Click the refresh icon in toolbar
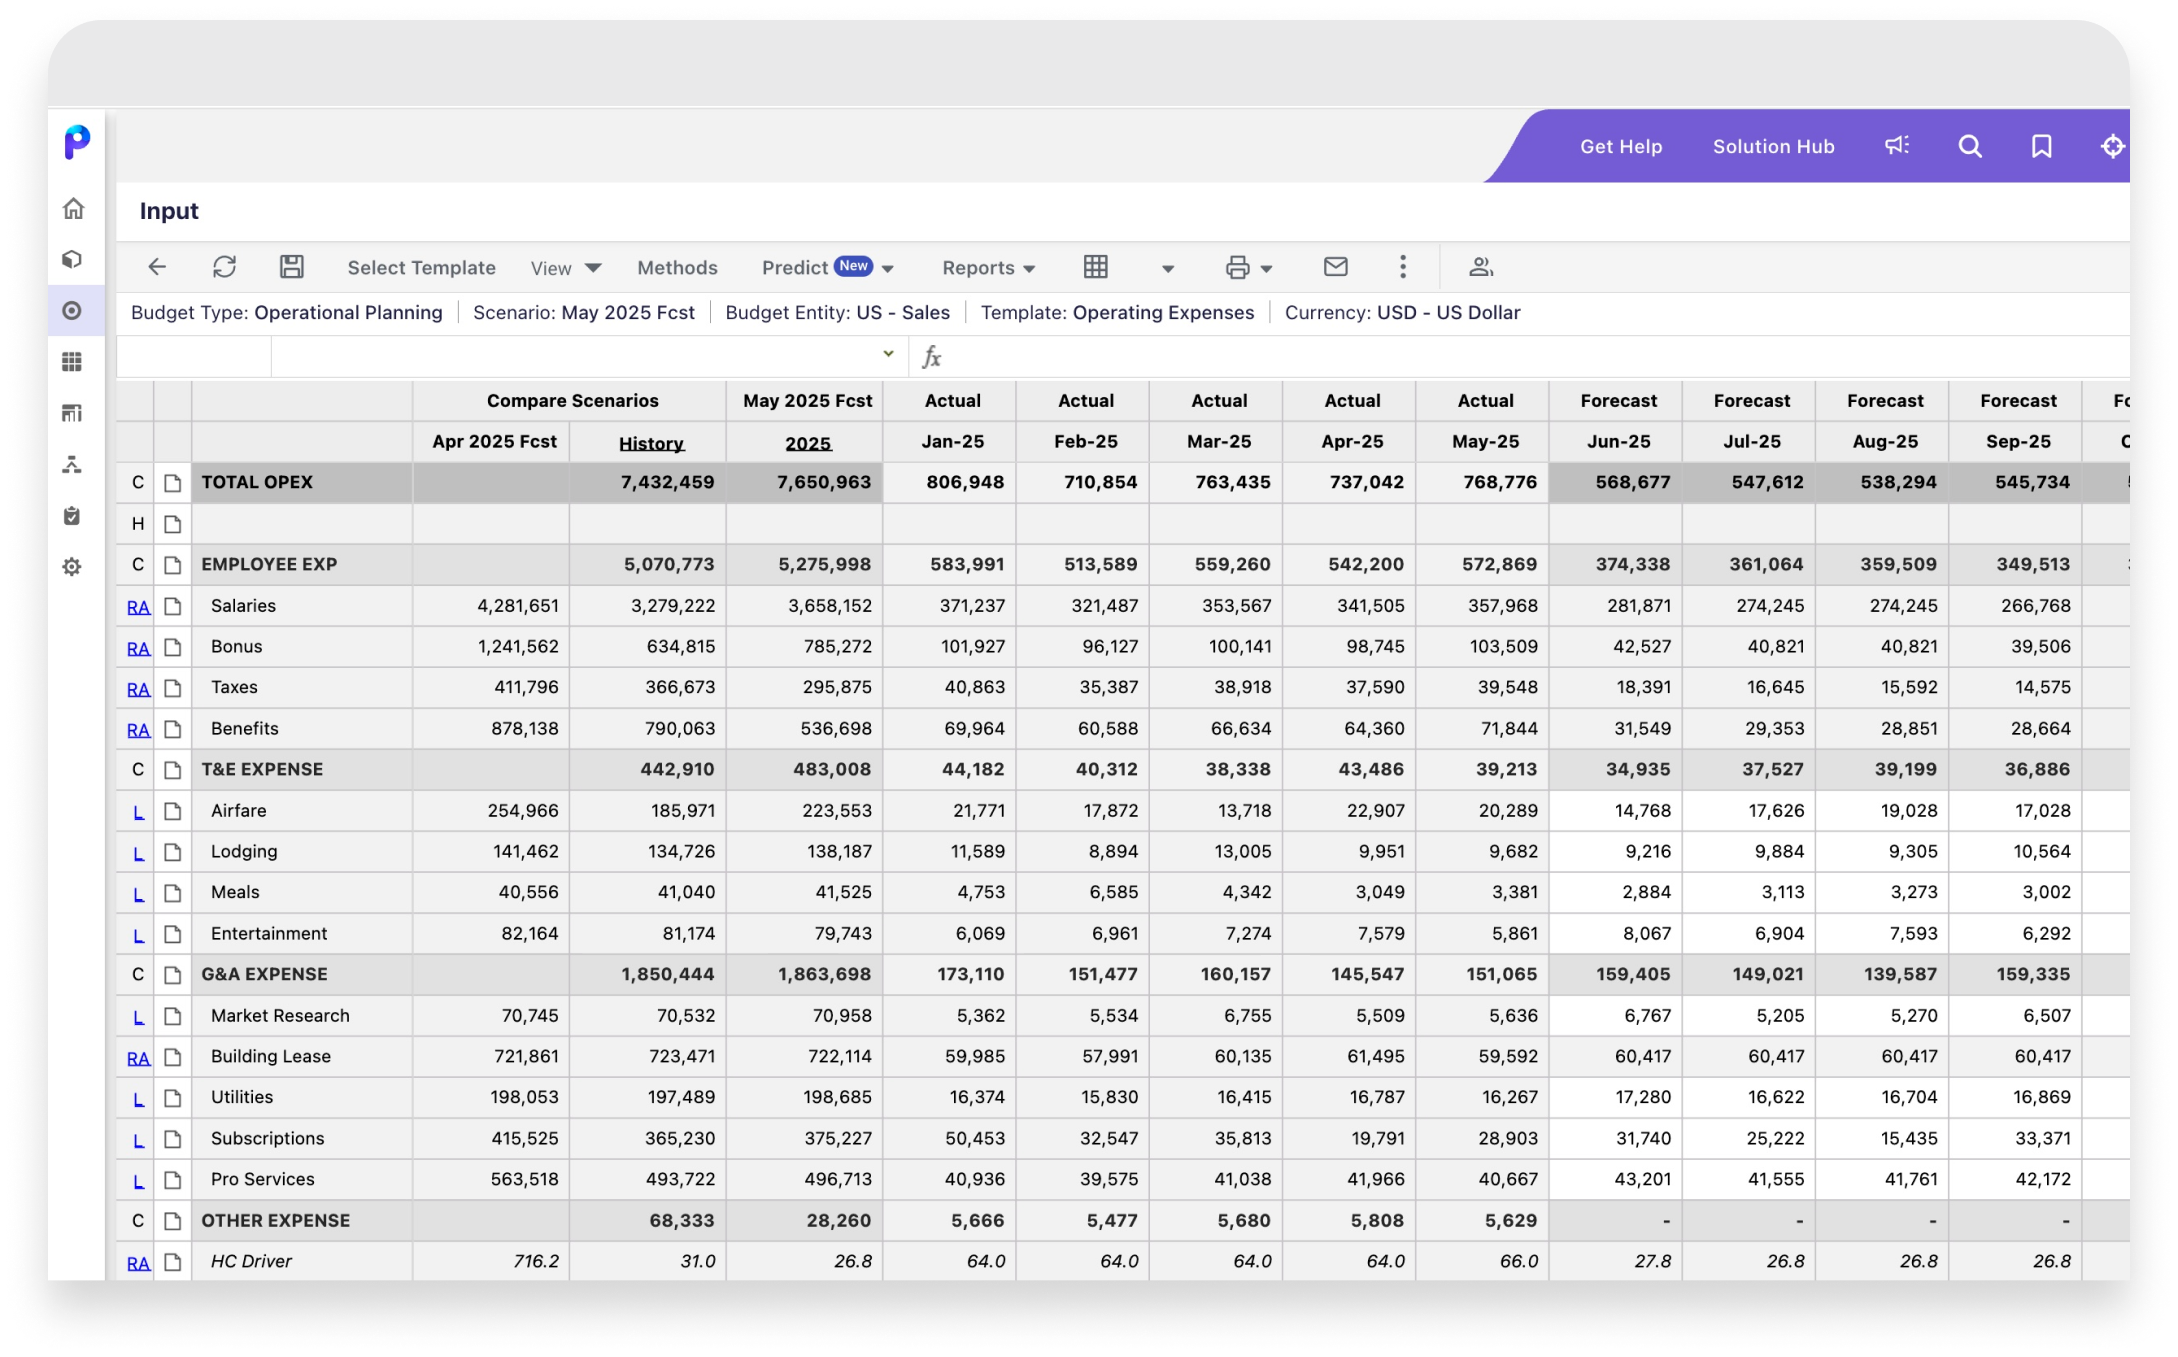Screen dimensions: 2178x1357 click(x=224, y=267)
